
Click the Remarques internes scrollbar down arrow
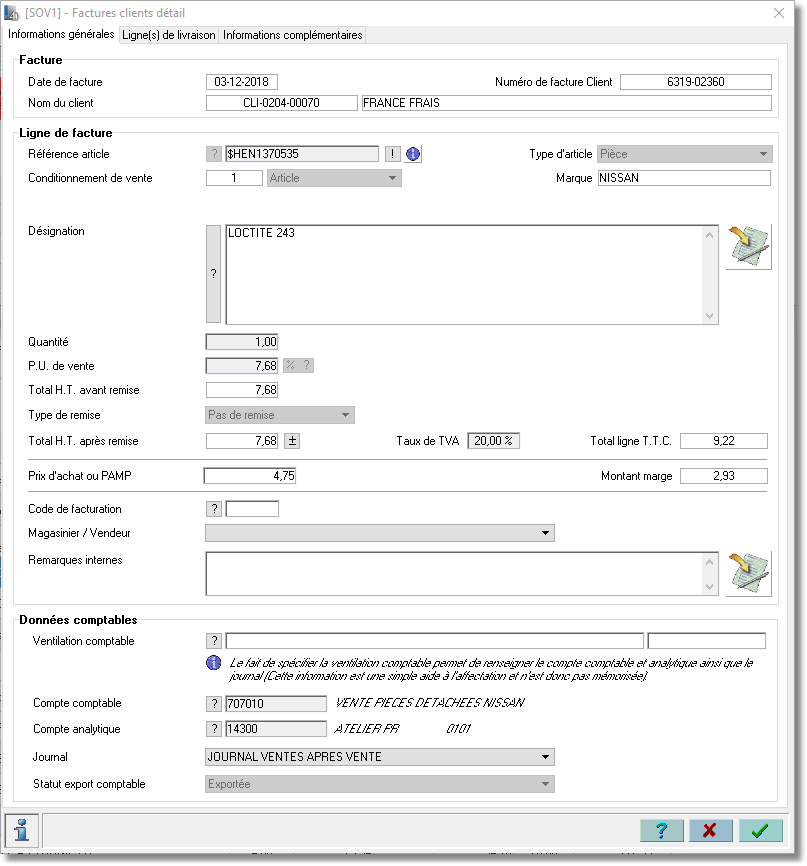pyautogui.click(x=710, y=587)
